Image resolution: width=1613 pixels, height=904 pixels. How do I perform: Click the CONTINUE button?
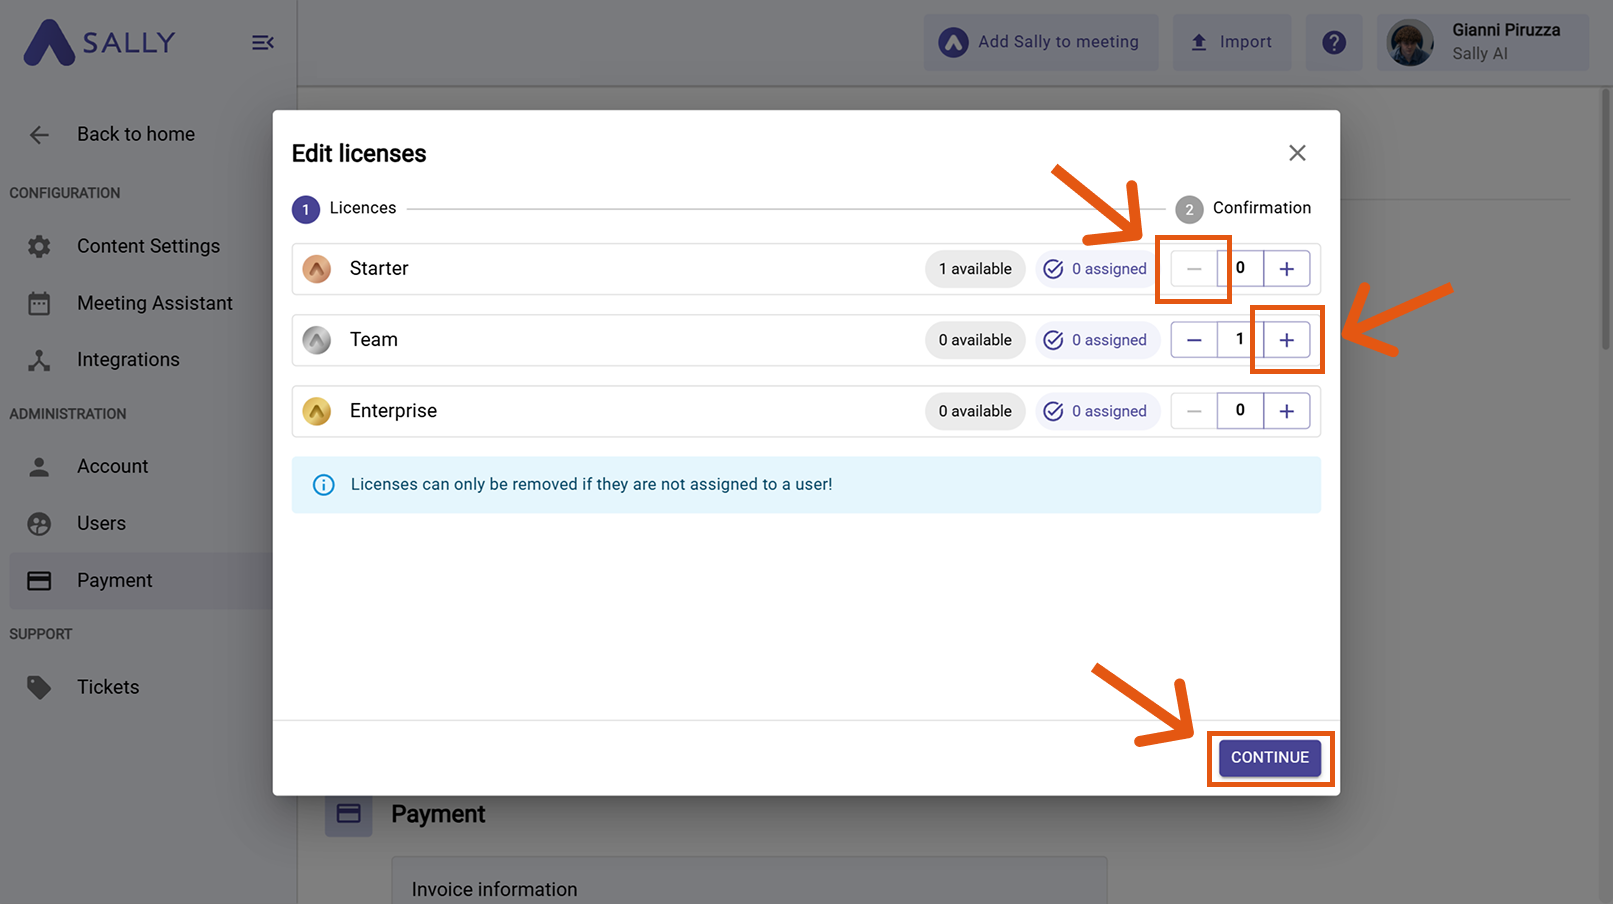(1269, 758)
